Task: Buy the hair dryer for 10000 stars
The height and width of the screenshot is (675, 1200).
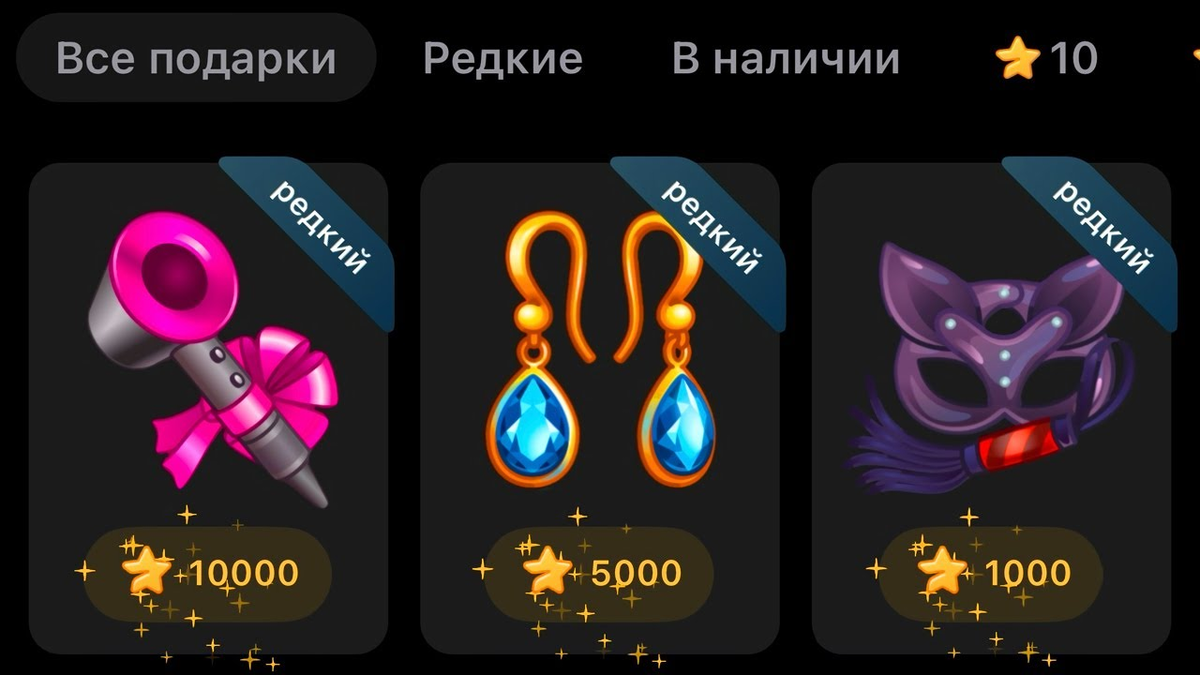Action: 207,572
